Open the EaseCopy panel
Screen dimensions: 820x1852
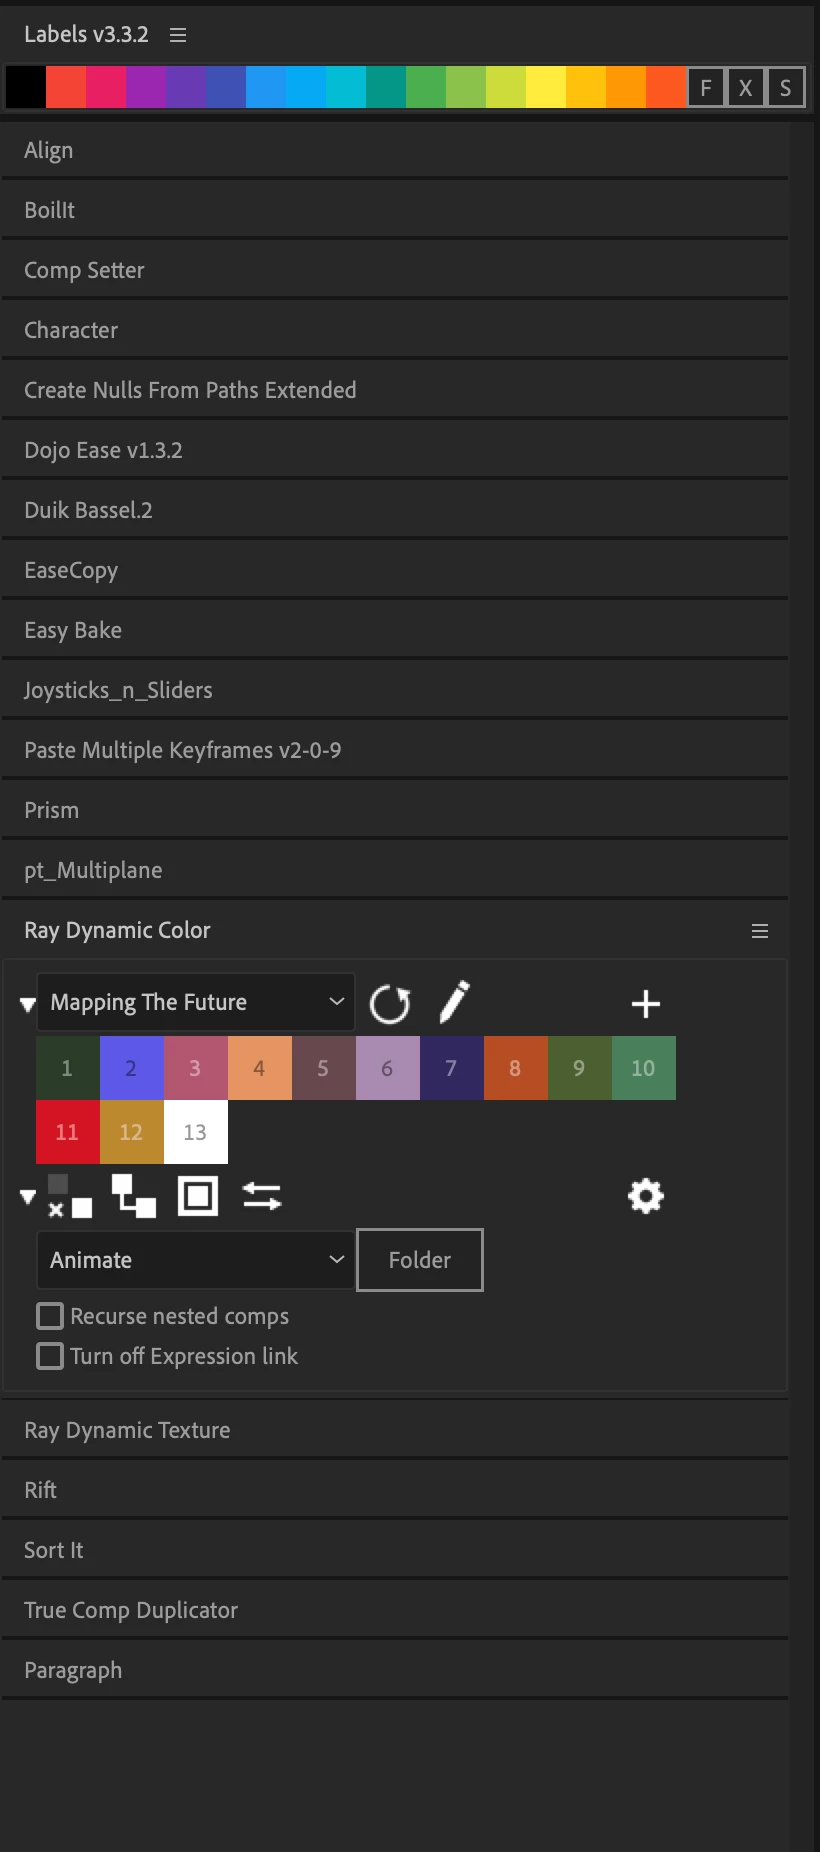click(395, 570)
